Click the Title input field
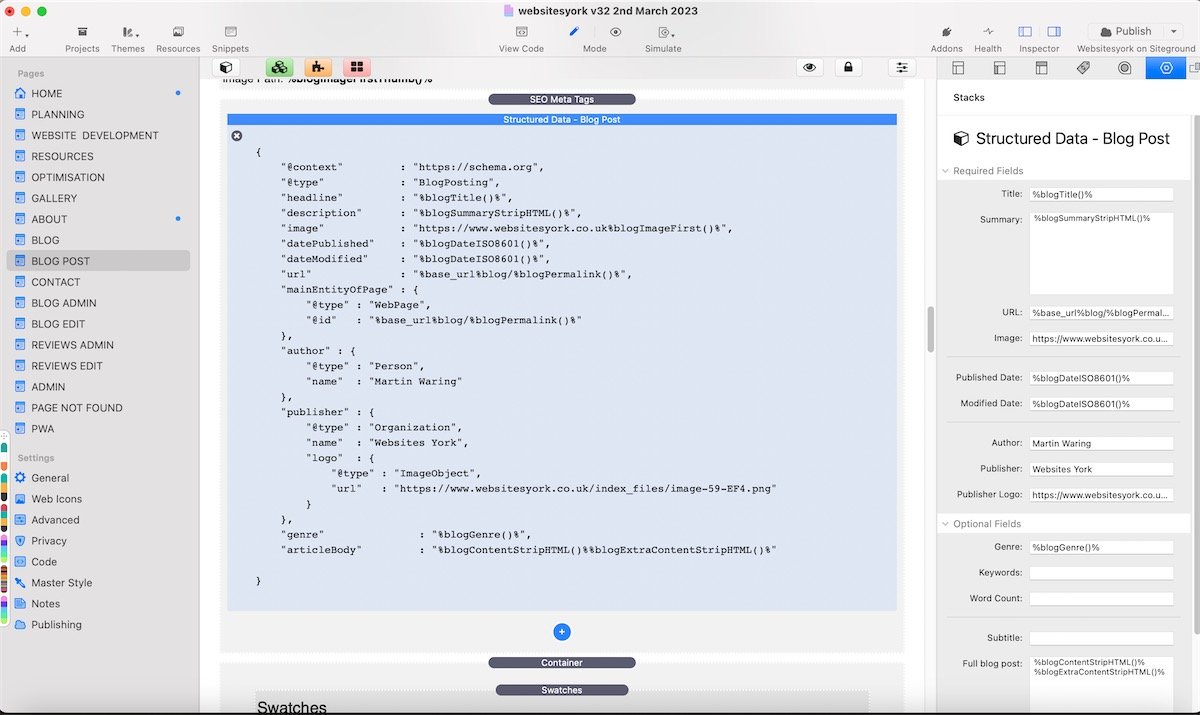 (1101, 194)
